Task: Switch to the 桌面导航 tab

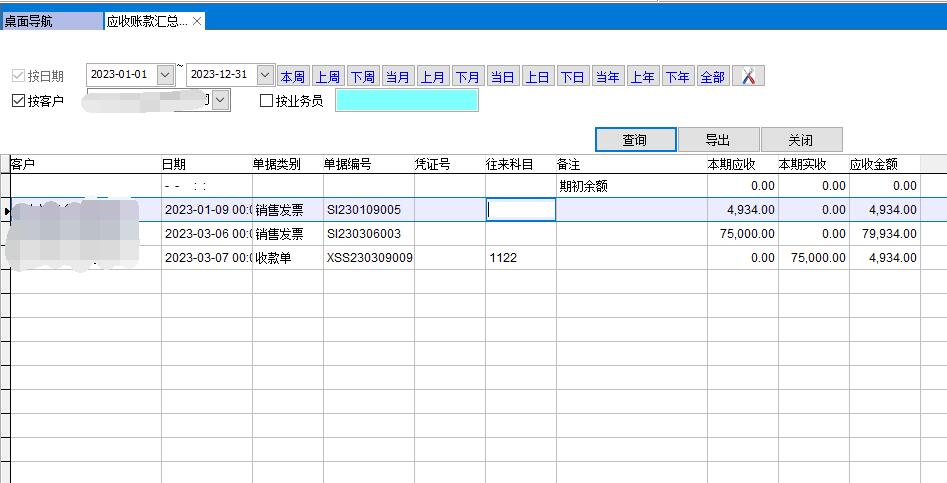Action: point(50,21)
